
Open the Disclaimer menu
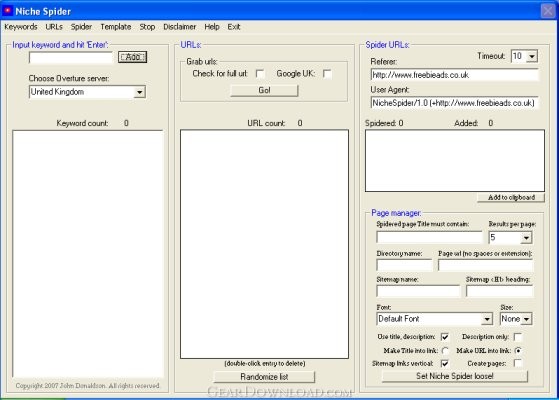pos(179,27)
